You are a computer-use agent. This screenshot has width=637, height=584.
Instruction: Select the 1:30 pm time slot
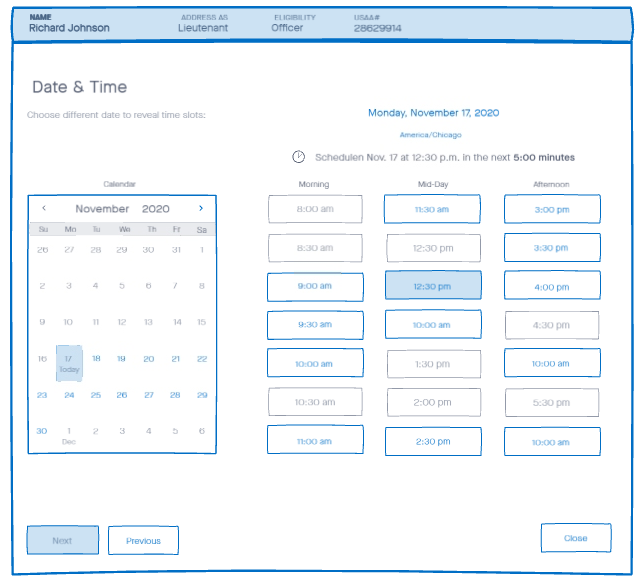point(434,364)
